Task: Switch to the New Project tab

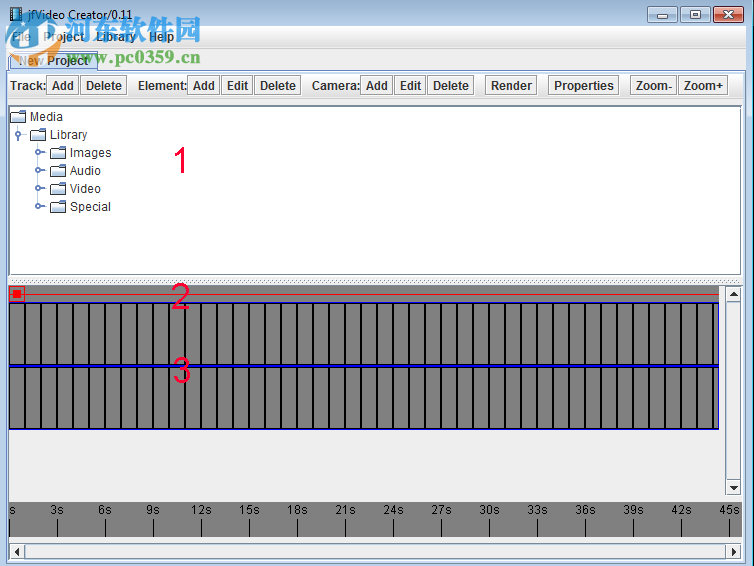Action: [53, 61]
